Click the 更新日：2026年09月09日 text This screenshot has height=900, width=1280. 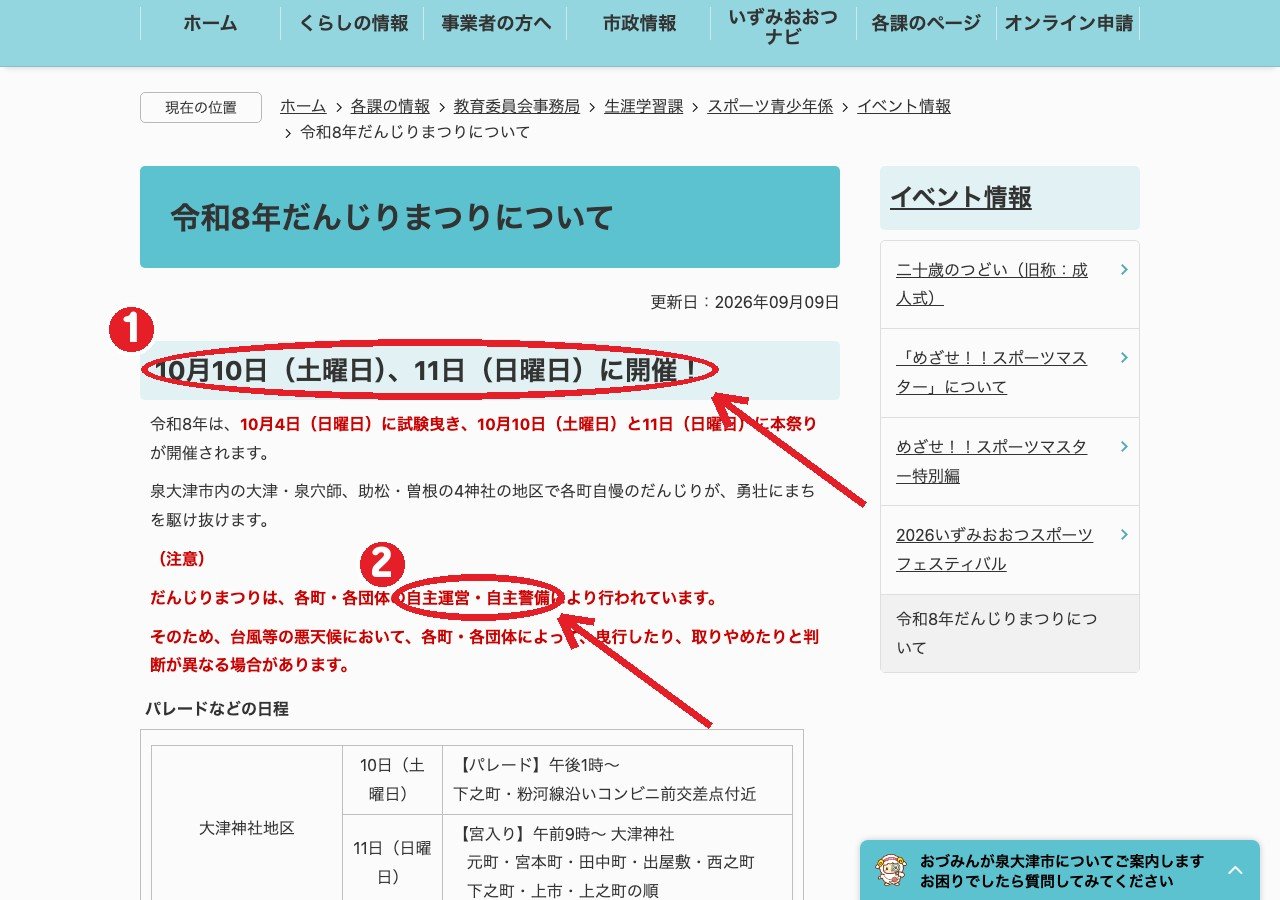point(745,302)
